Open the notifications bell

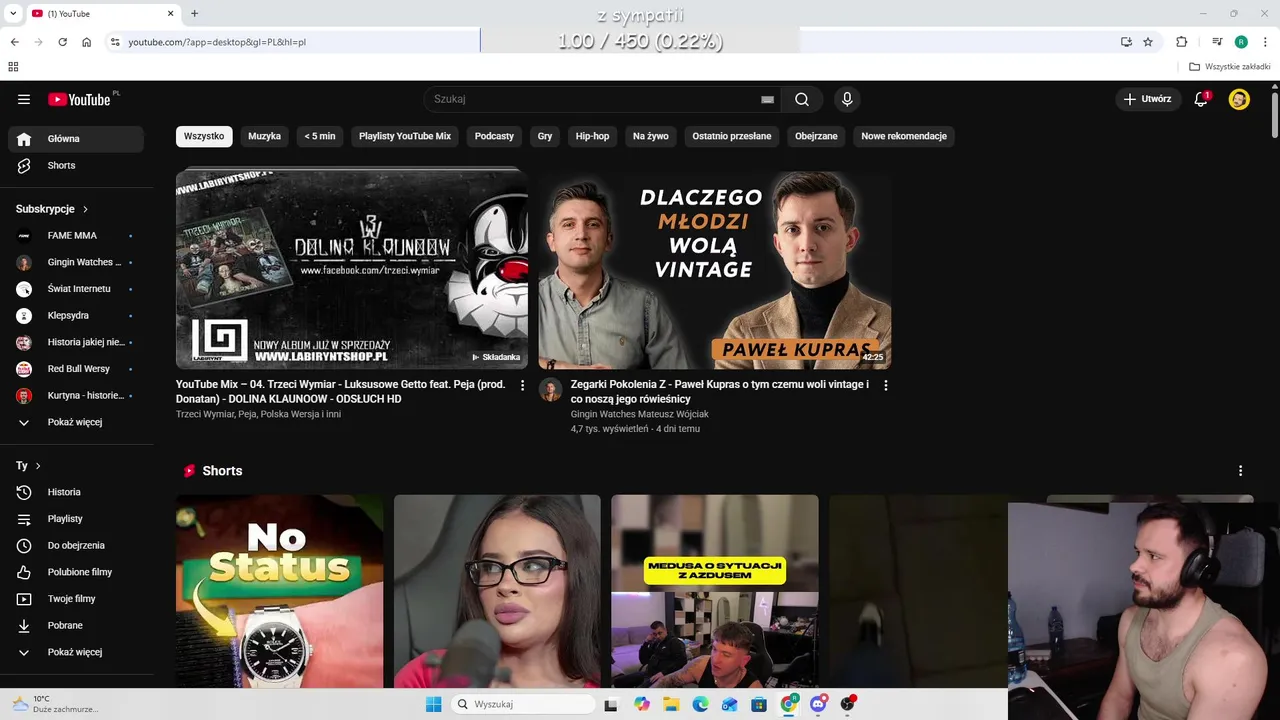click(1201, 99)
